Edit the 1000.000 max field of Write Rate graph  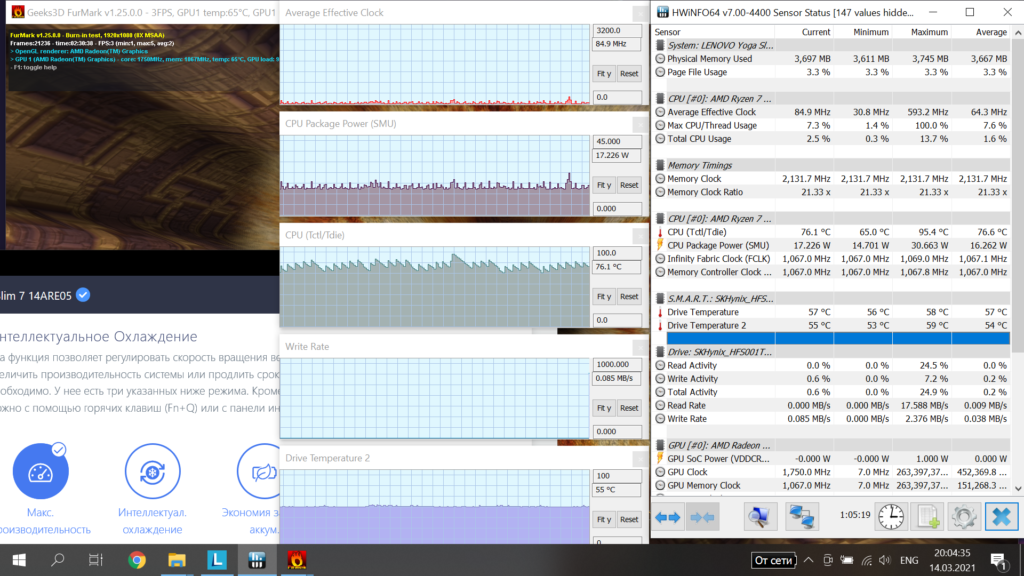click(616, 364)
